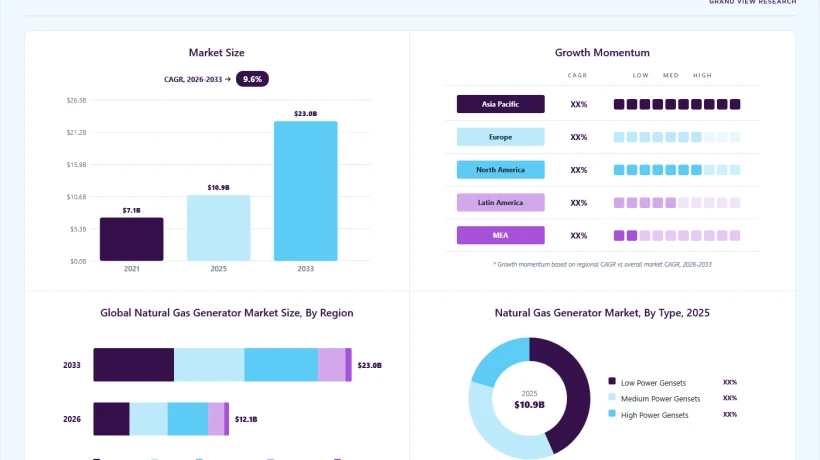Click the 2026 row label in region chart
Viewport: 820px width, 460px height.
pos(72,419)
